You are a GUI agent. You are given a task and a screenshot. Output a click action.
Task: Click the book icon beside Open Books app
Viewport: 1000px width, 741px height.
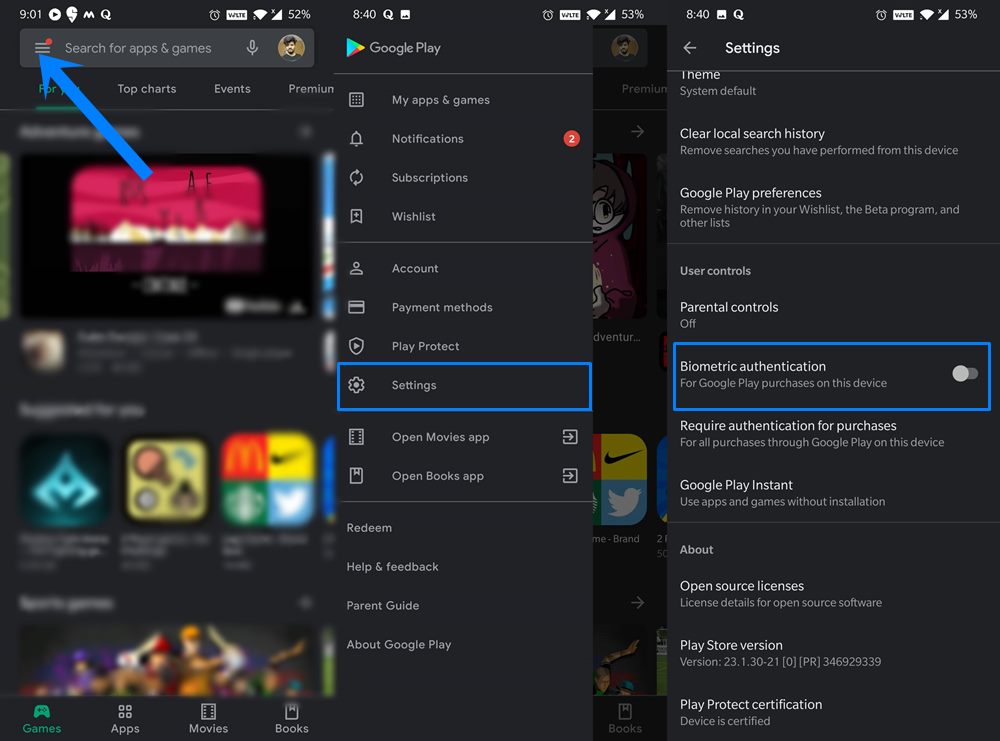[x=357, y=476]
